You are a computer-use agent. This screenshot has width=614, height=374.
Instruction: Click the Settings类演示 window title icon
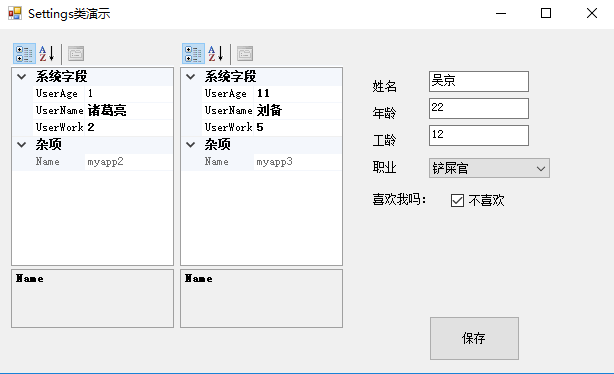point(15,13)
